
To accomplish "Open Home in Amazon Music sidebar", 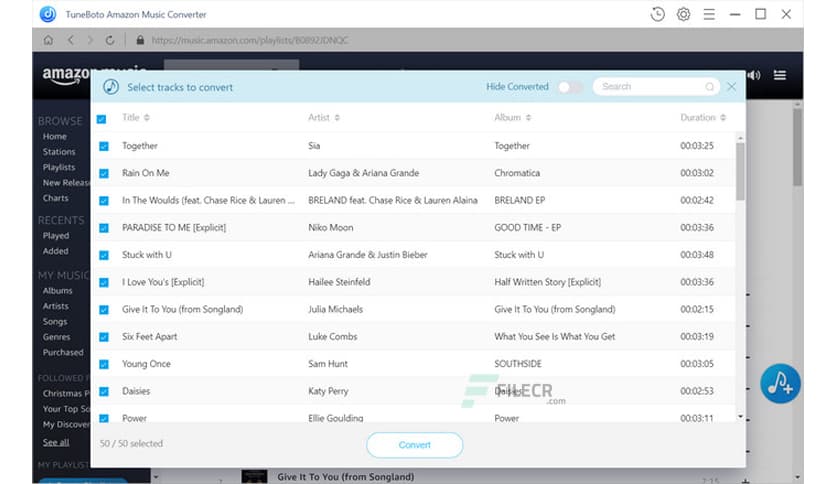I will [x=55, y=136].
